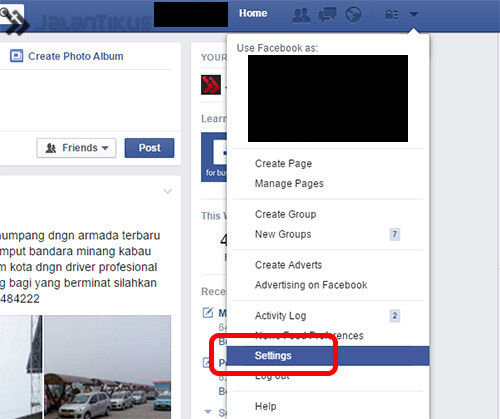
Task: Collapse the account dropdown arrow in top bar
Action: (x=414, y=14)
